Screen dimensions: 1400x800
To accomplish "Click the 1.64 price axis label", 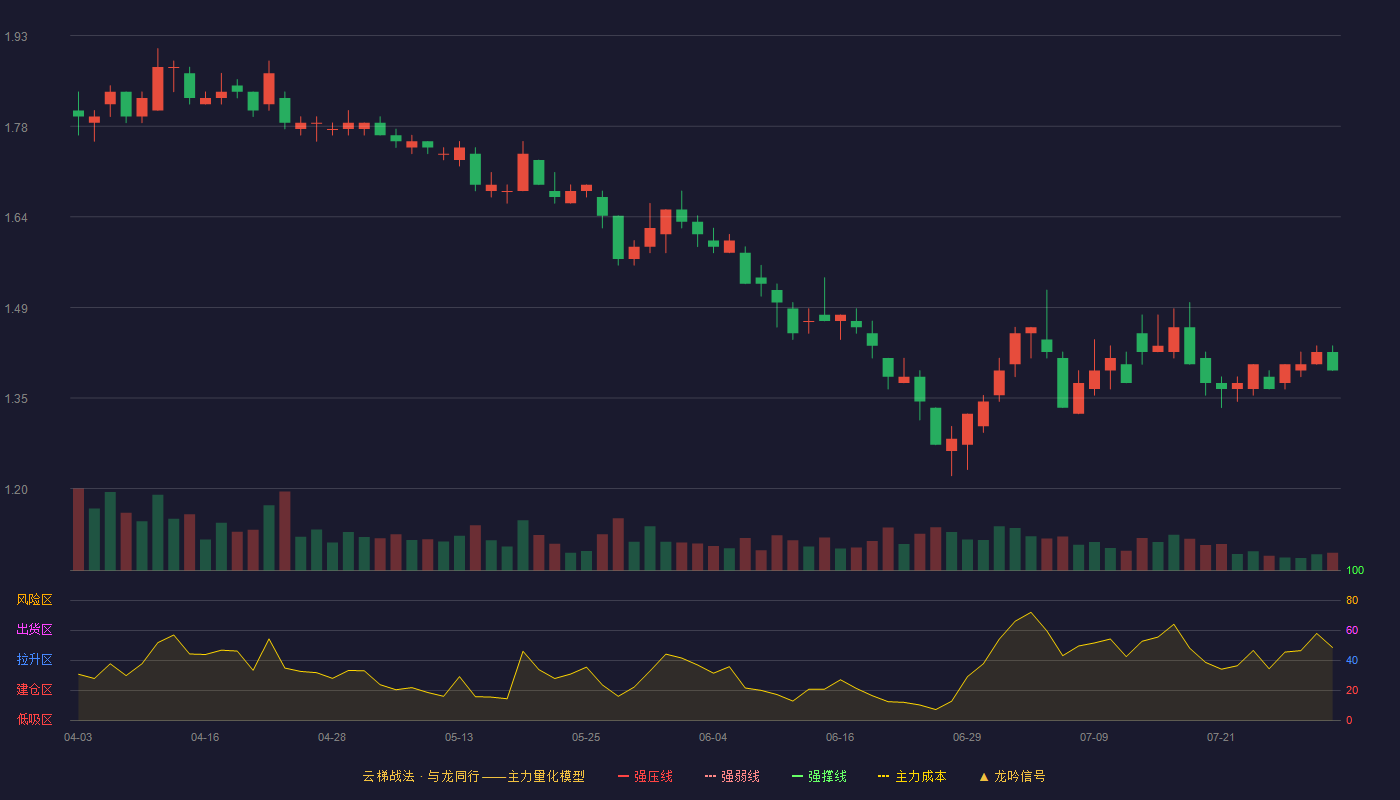I will tap(16, 218).
